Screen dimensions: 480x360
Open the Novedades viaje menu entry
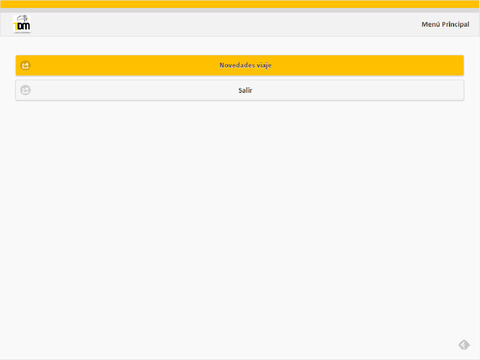(240, 65)
